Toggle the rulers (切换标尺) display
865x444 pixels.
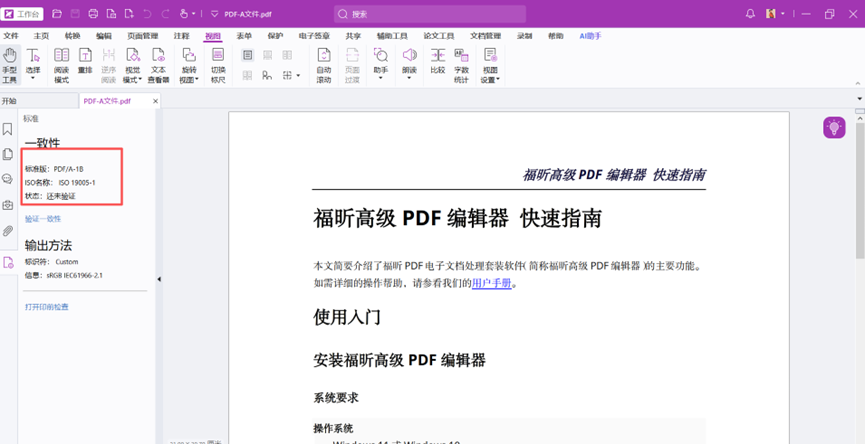(218, 65)
